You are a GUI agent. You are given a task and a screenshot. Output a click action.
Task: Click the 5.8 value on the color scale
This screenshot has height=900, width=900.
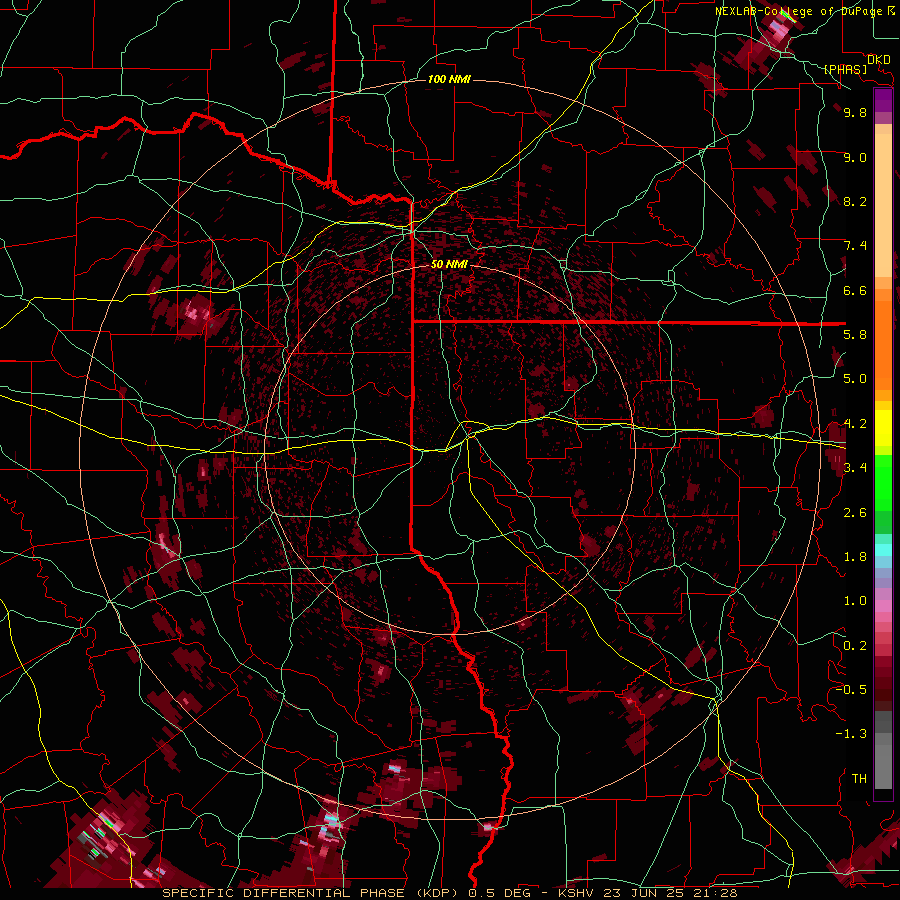pyautogui.click(x=855, y=335)
